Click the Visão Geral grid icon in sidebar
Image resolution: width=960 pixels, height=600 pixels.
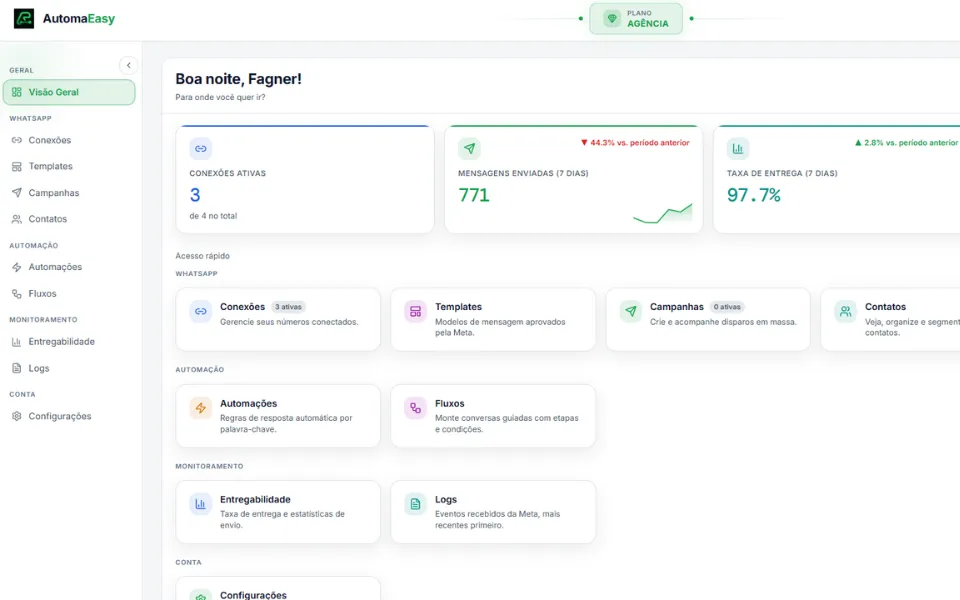click(x=17, y=92)
